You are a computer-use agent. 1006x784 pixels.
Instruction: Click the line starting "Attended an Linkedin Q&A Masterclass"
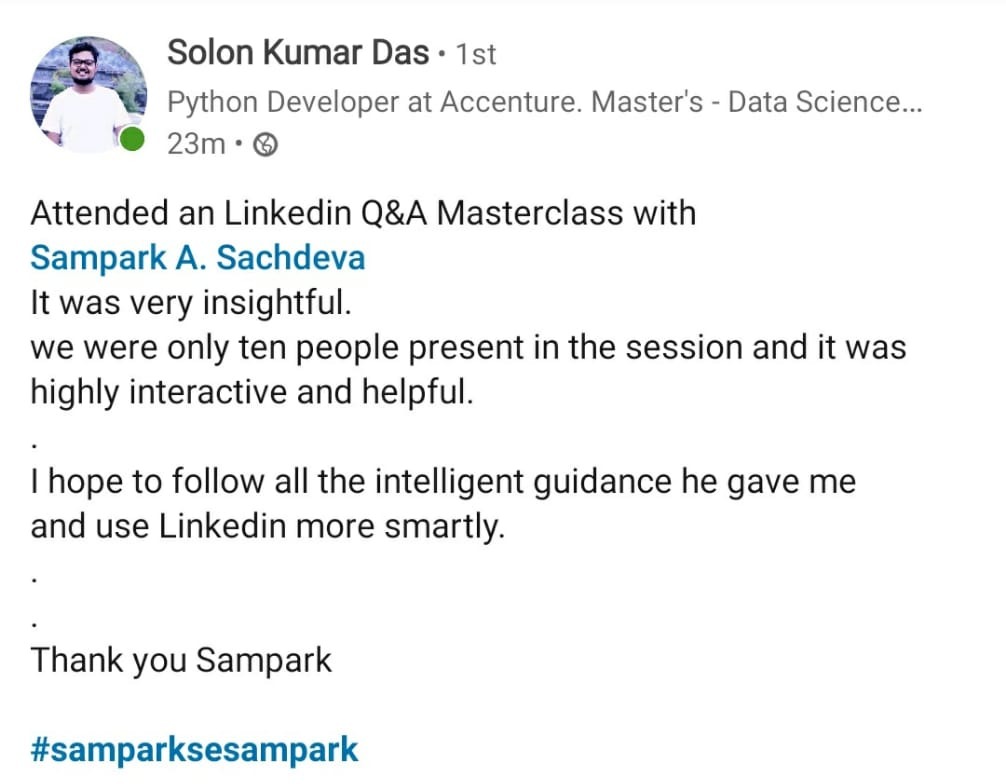[363, 213]
